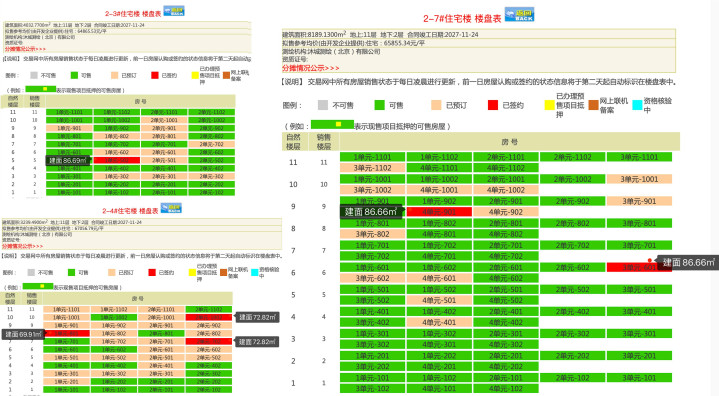Viewport: 719px width, 396px height.
Task: Select red room 3单元-601 in 2-7# table
Action: [639, 267]
